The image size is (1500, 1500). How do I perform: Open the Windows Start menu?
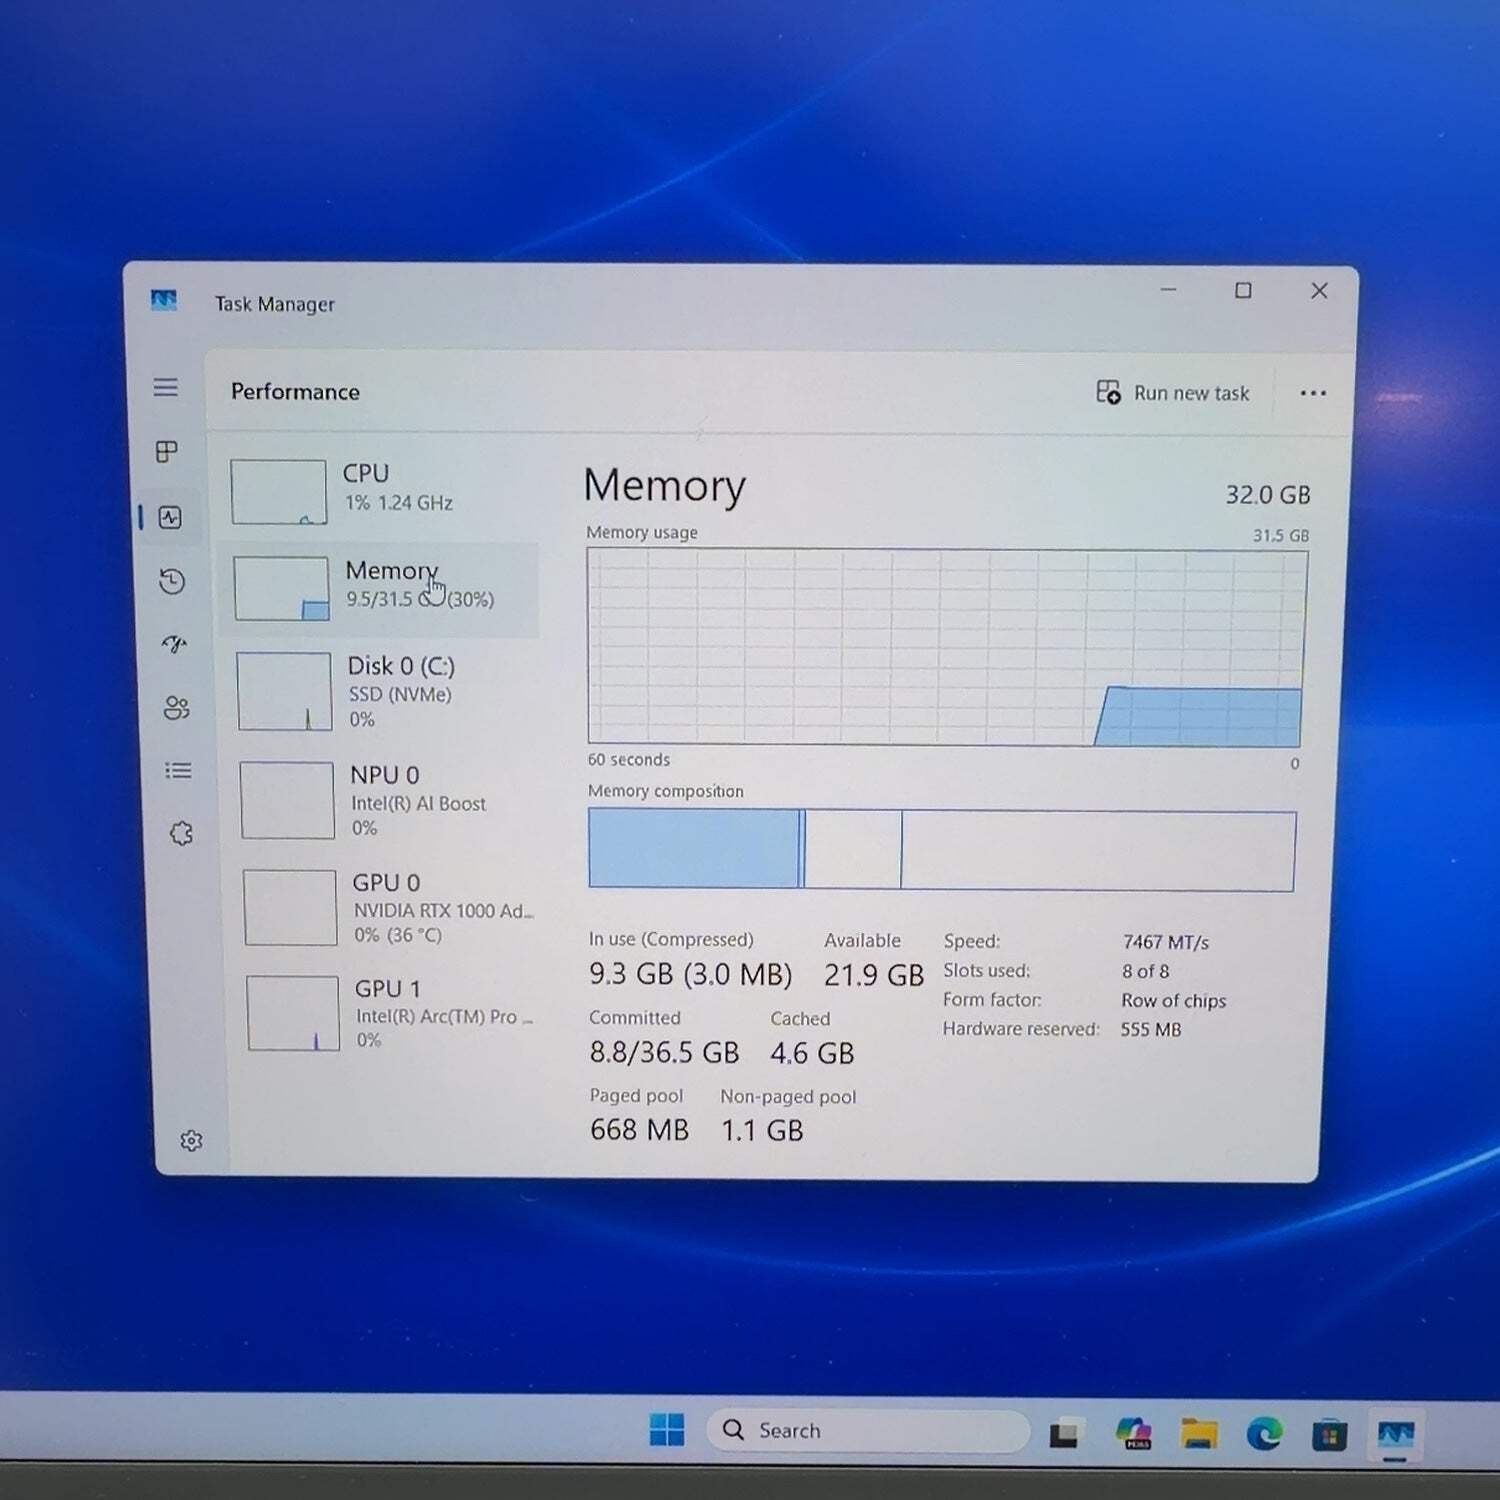[x=667, y=1430]
